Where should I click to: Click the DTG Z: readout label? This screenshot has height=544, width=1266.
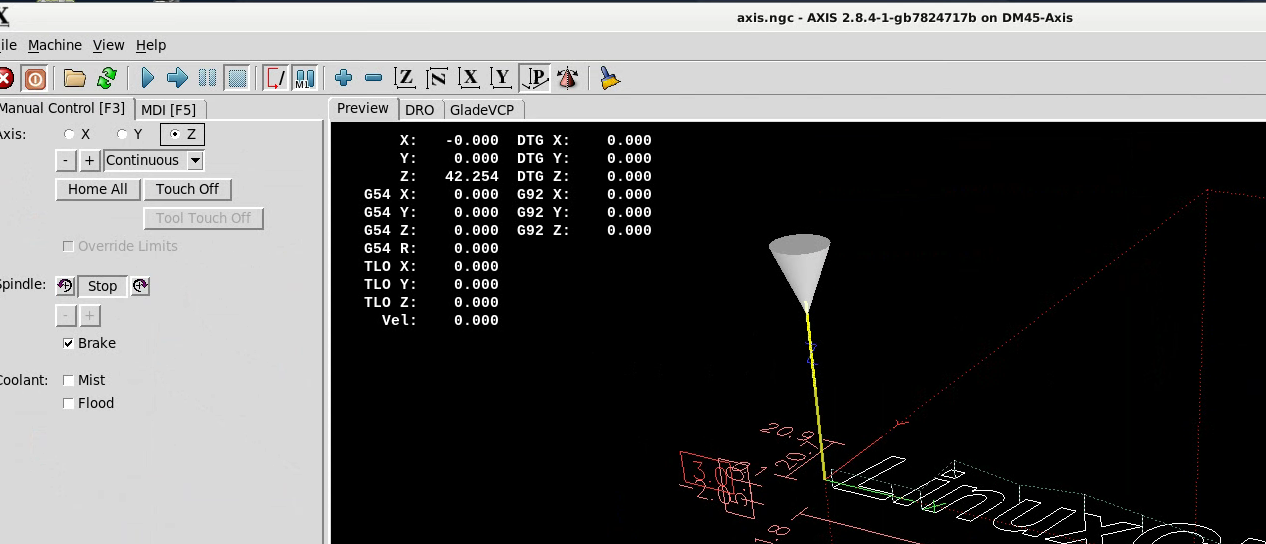544,177
